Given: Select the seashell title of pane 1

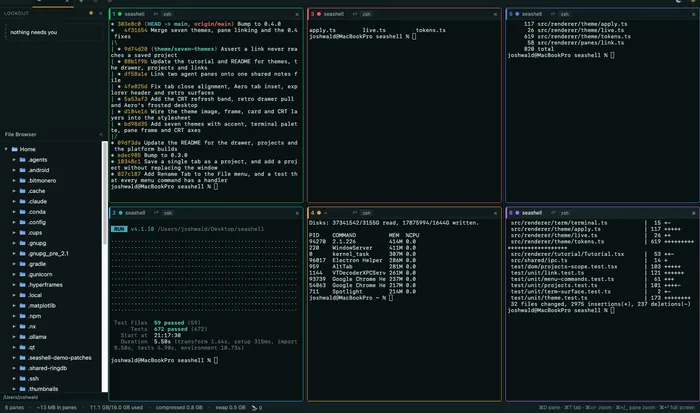Looking at the screenshot, I should tap(134, 14).
